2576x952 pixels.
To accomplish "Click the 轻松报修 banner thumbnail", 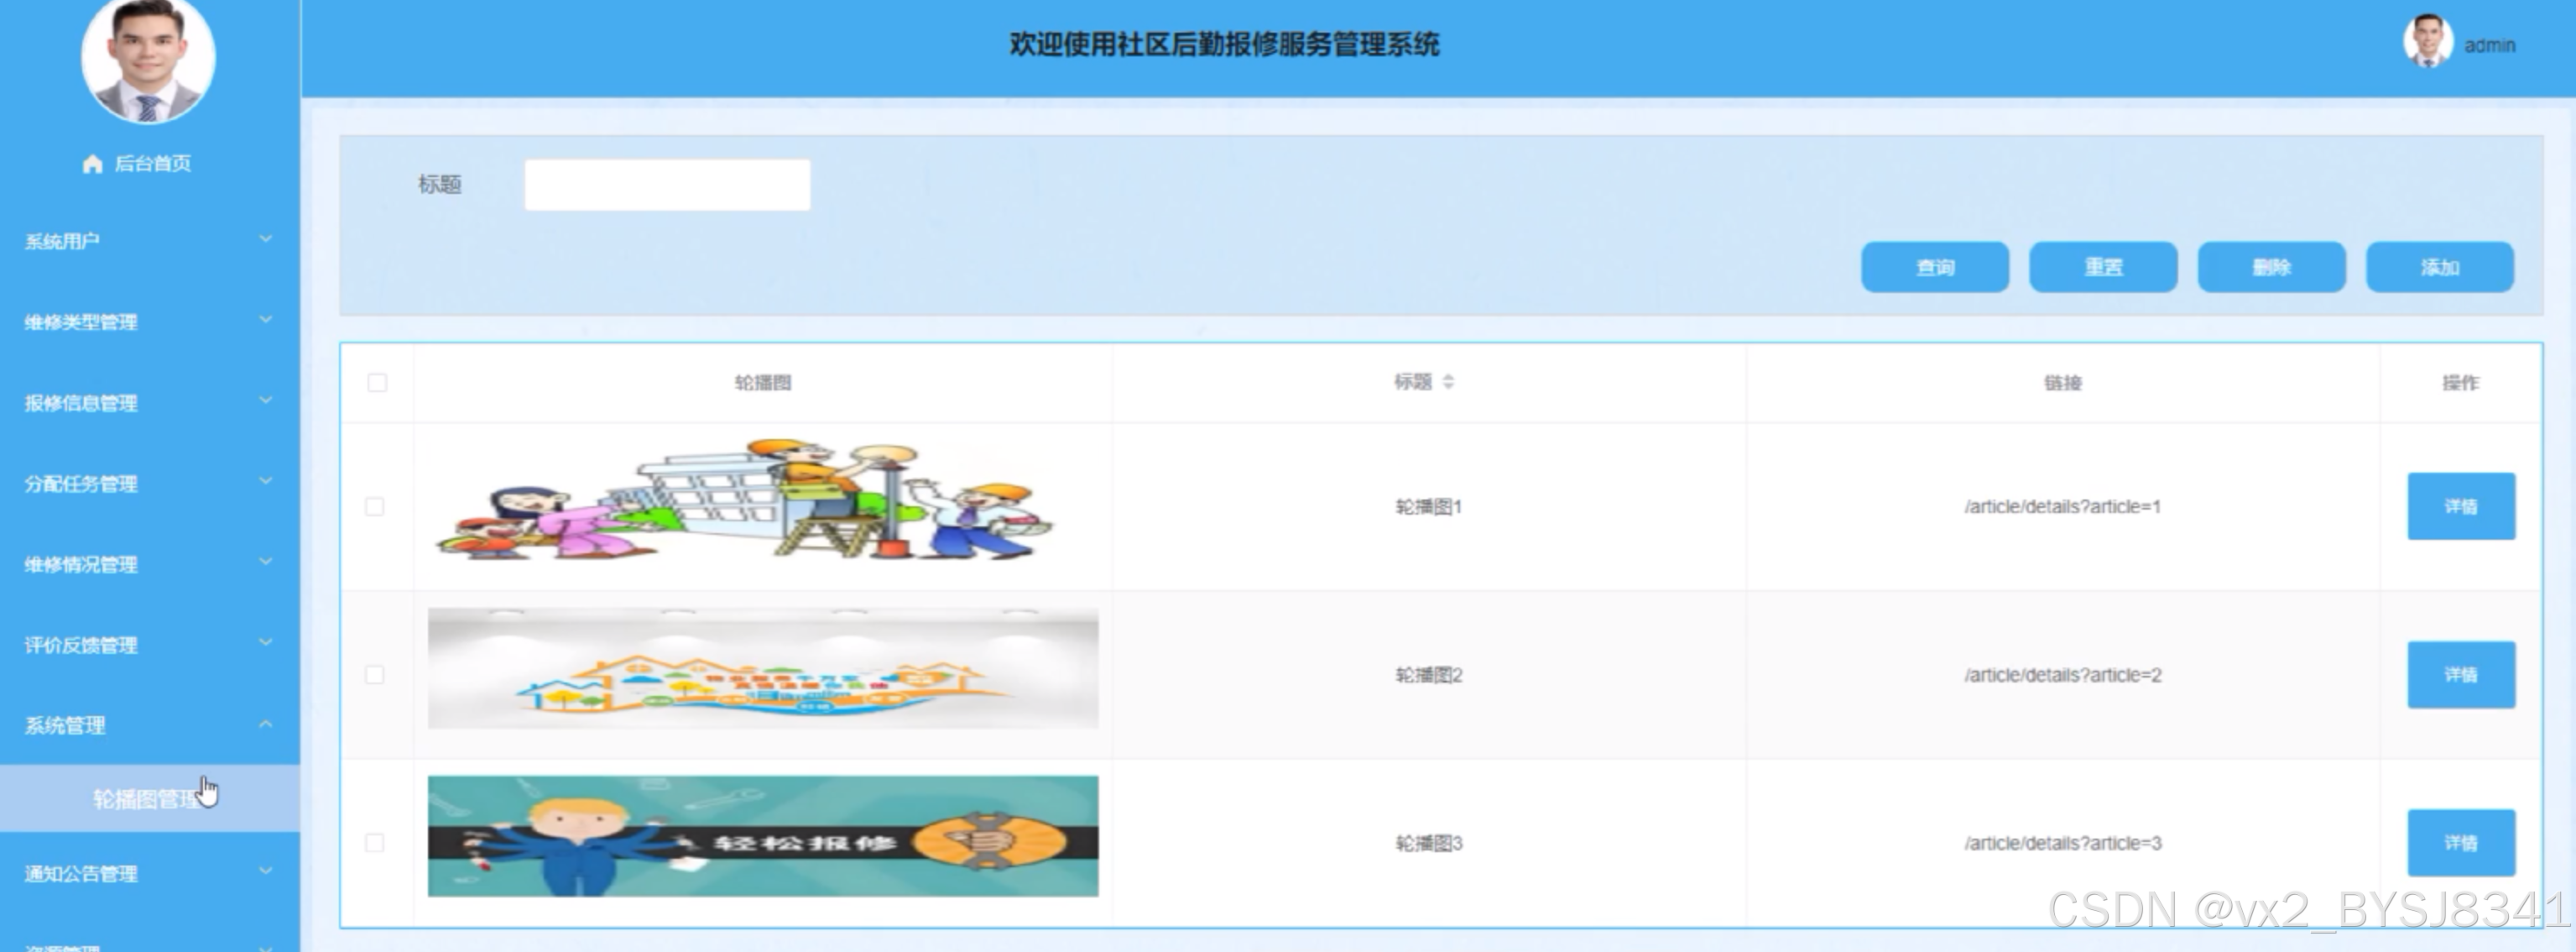I will [762, 837].
